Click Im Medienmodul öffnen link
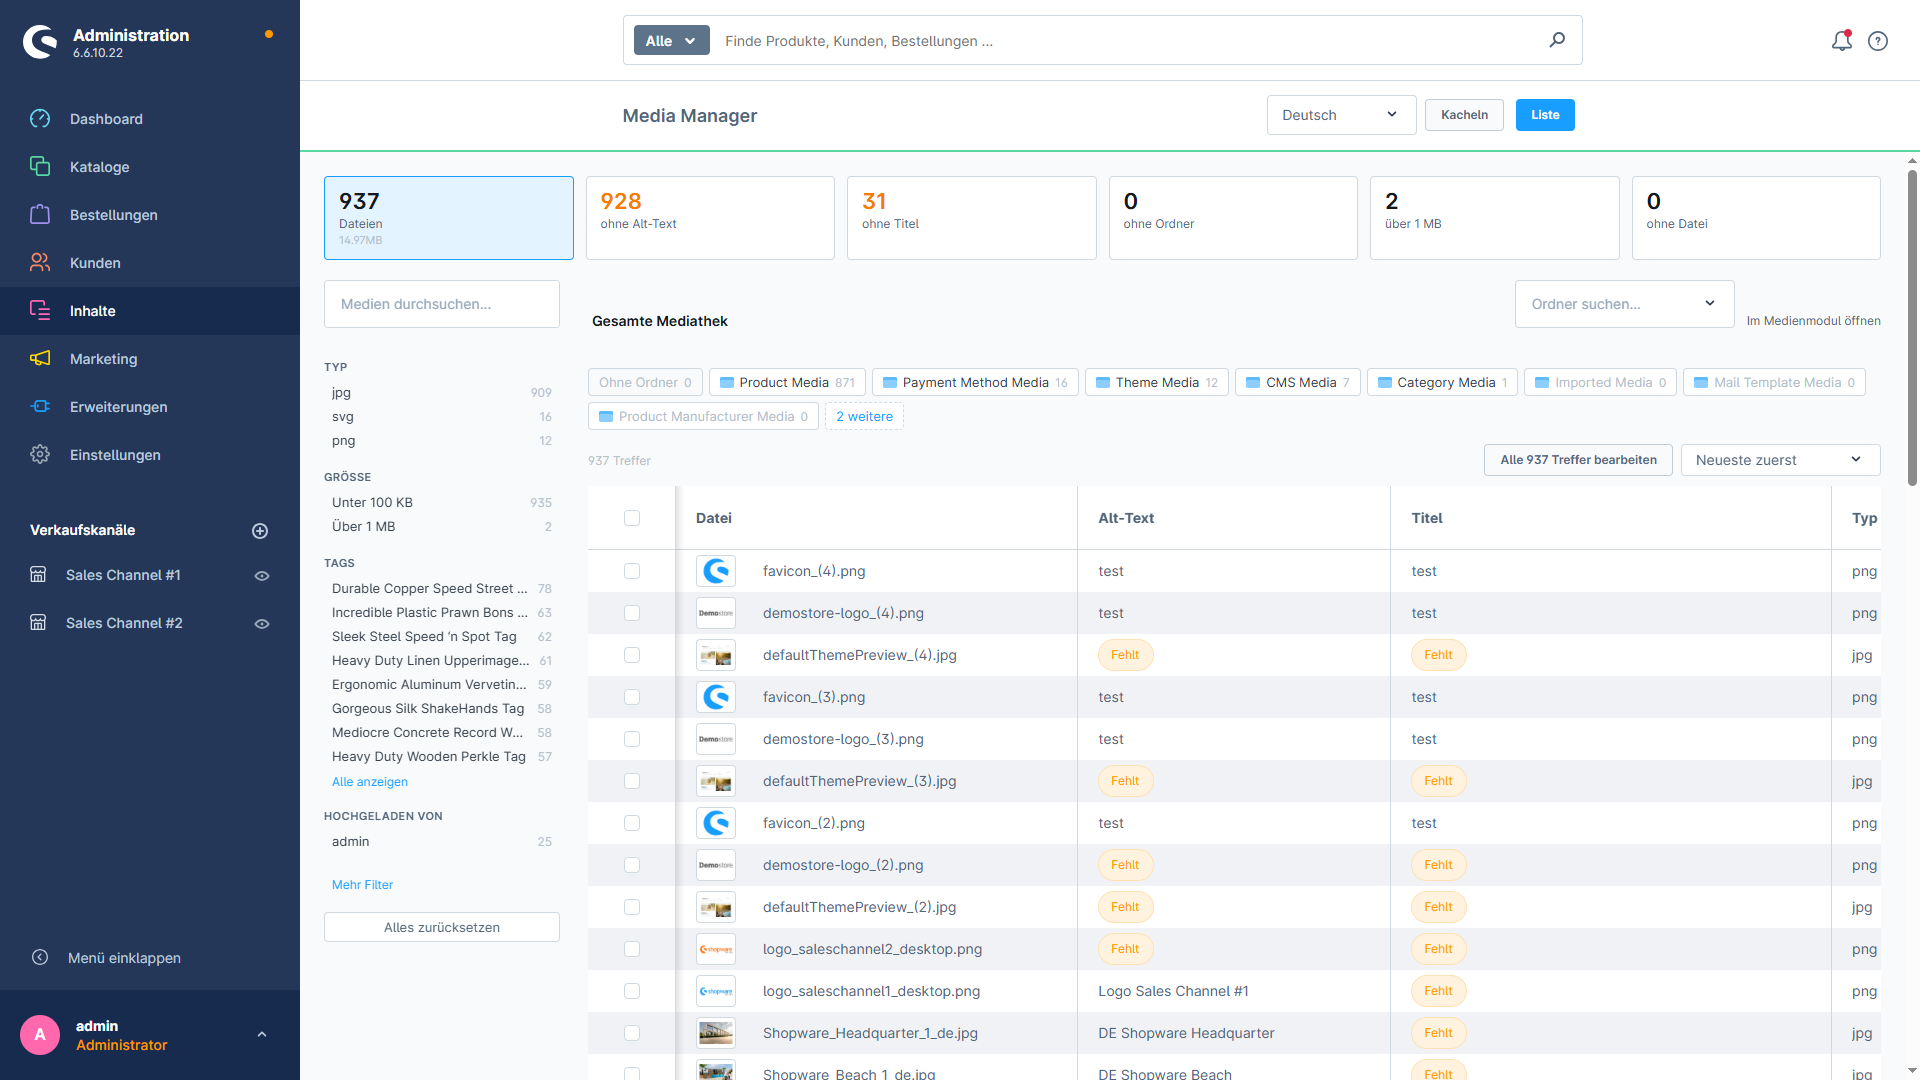The image size is (1920, 1080). click(1813, 321)
